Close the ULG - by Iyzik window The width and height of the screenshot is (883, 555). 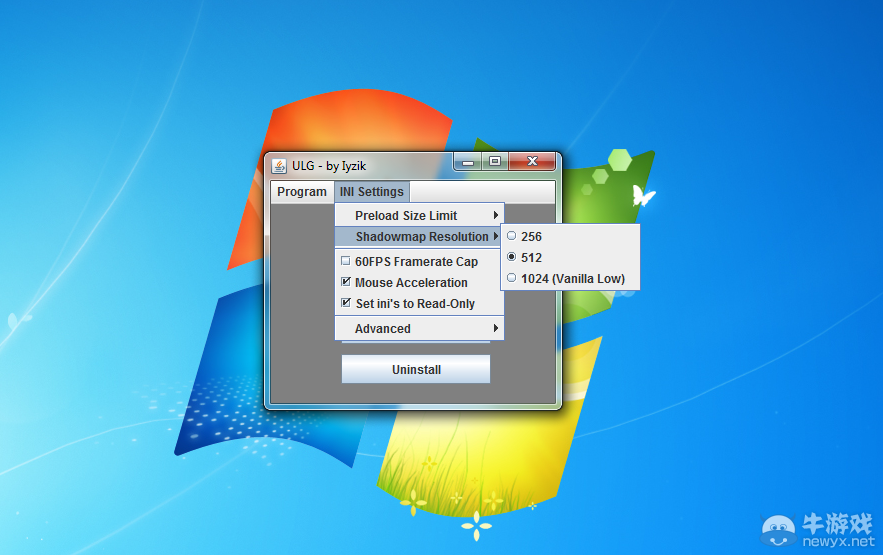click(x=532, y=162)
